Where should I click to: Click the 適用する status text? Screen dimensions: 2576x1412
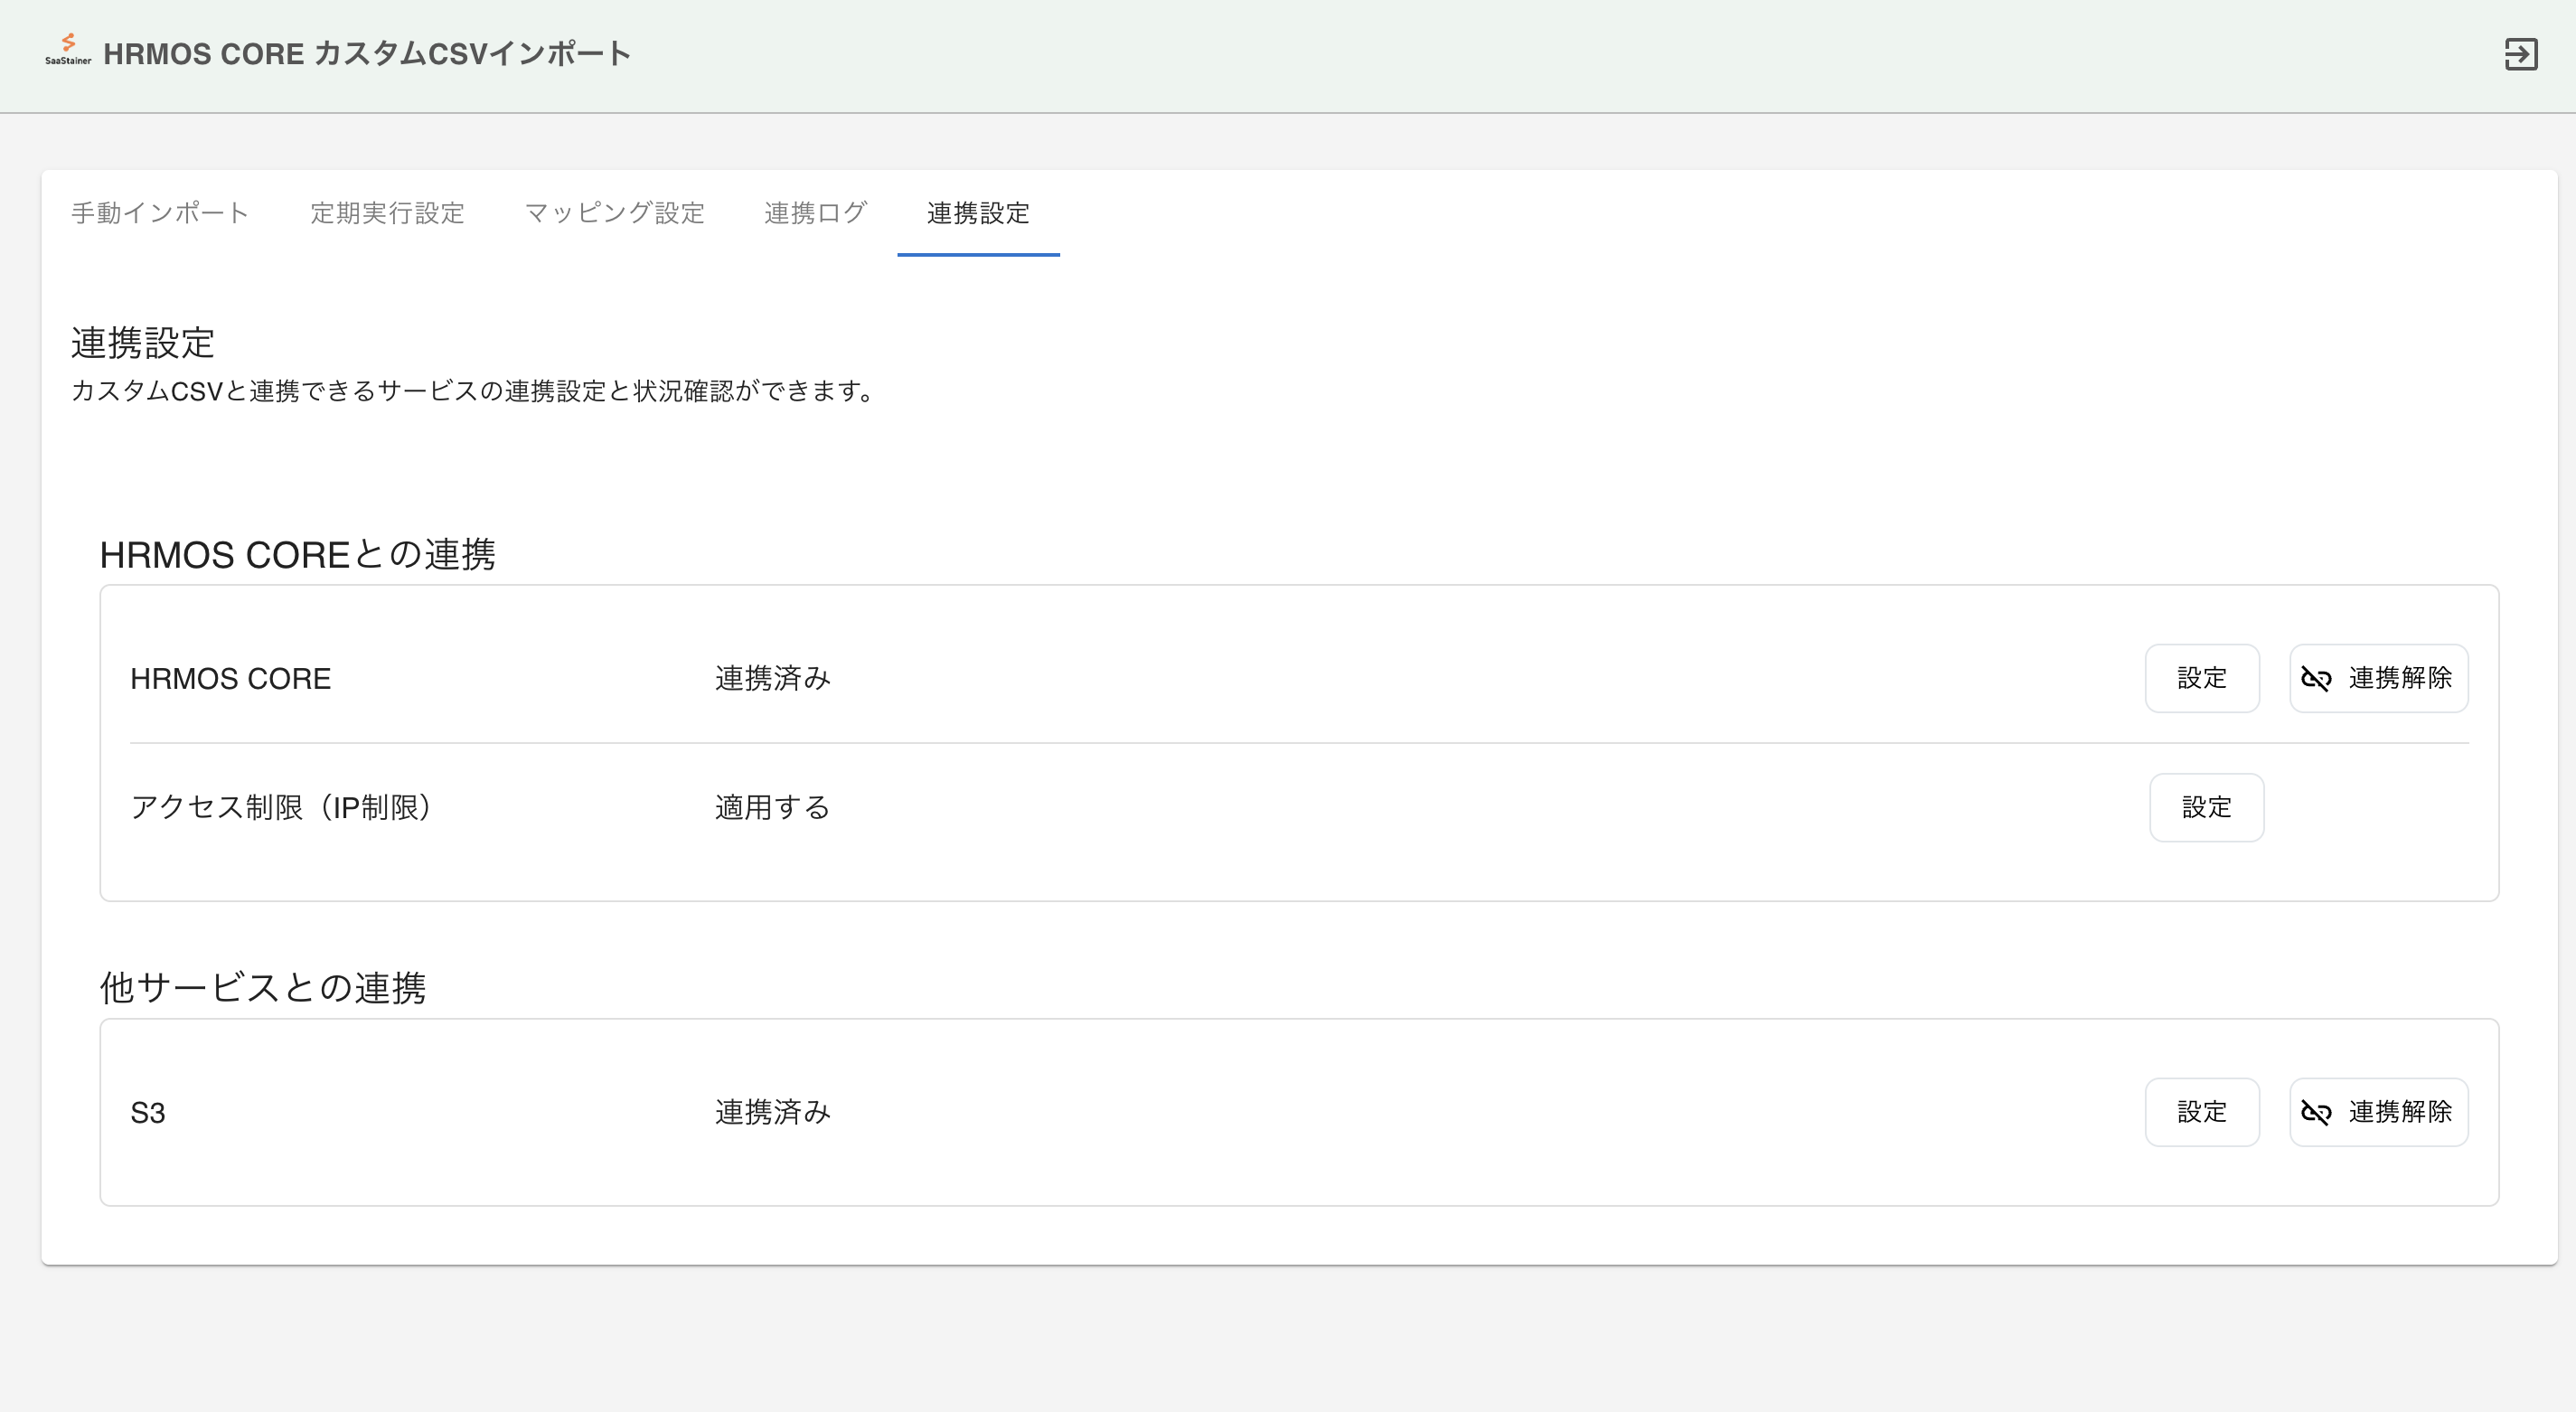(772, 807)
